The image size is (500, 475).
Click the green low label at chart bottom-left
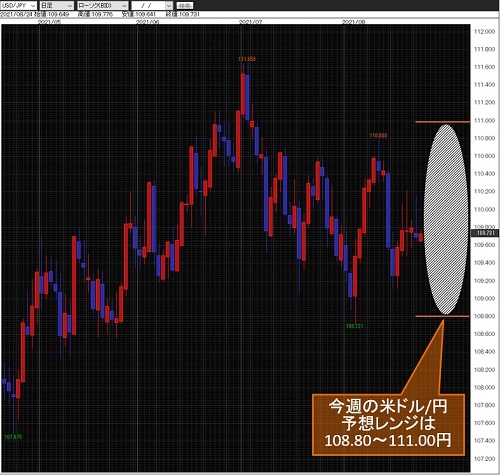coord(13,437)
